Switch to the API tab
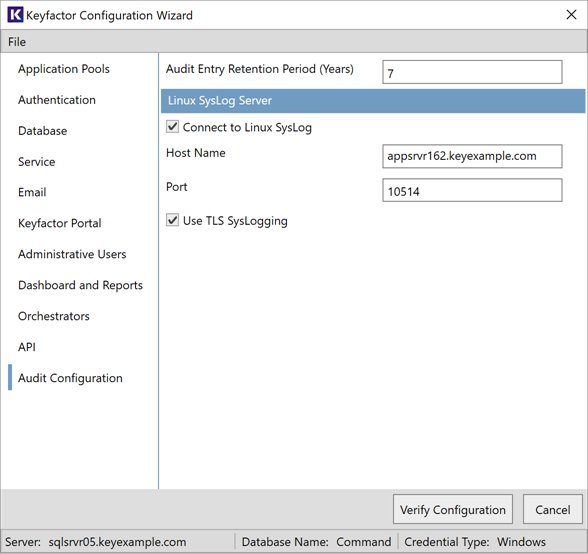 click(27, 347)
